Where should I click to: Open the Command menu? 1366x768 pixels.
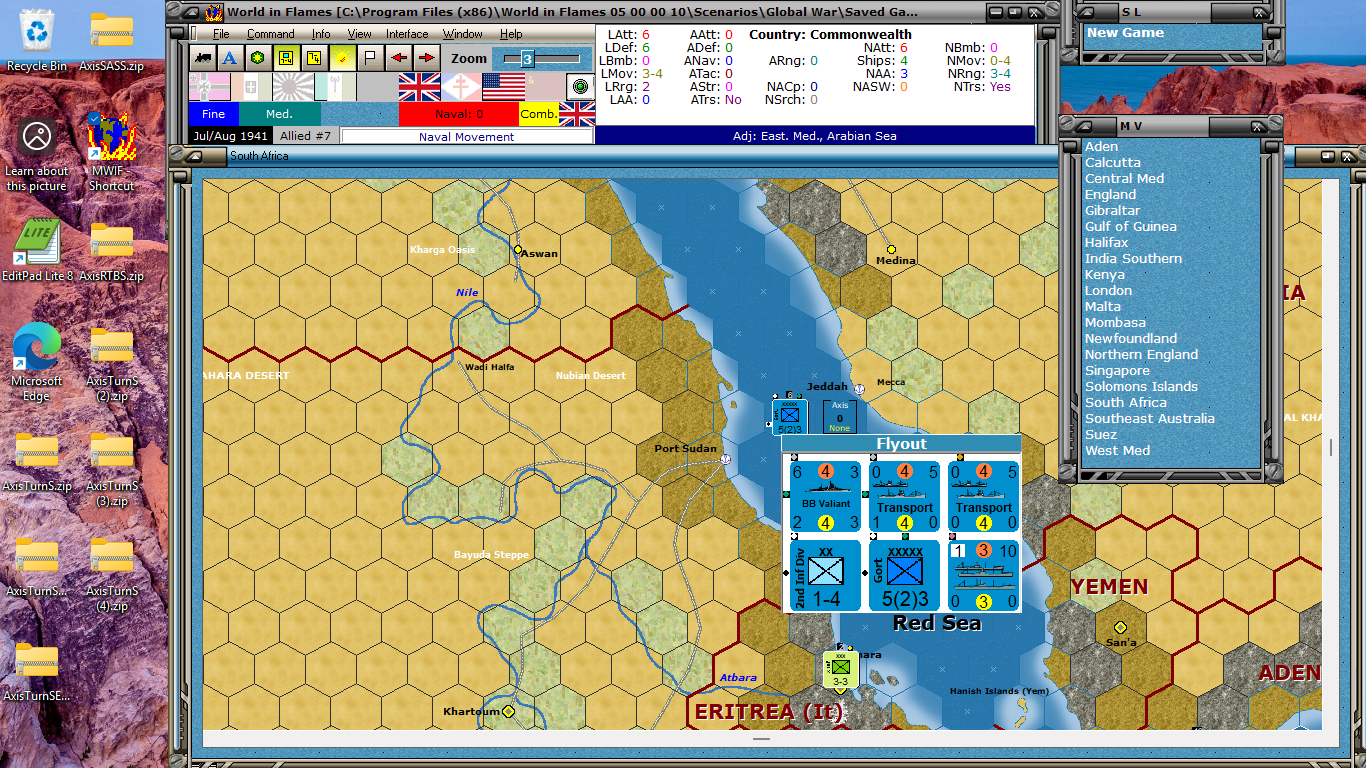click(x=270, y=34)
